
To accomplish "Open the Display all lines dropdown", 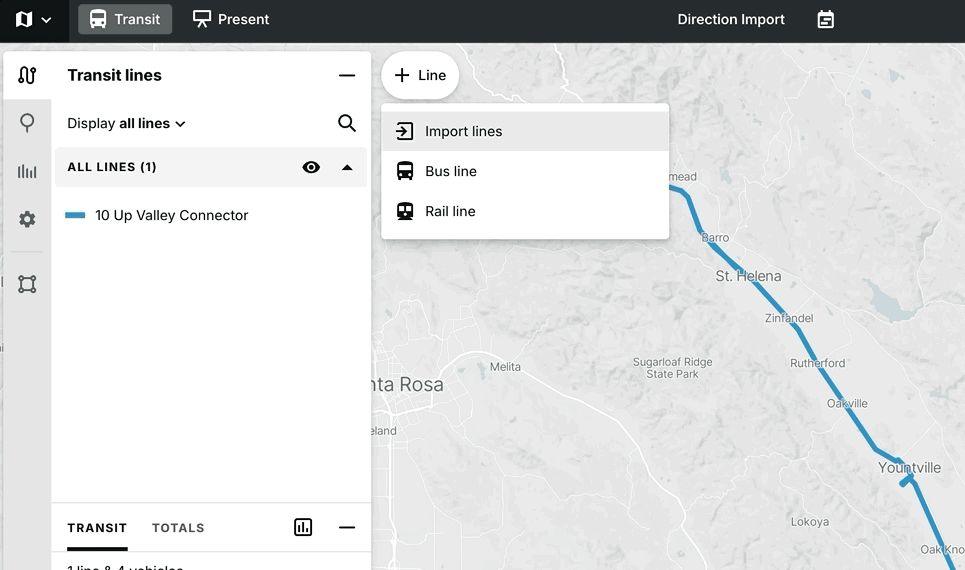I will (126, 123).
